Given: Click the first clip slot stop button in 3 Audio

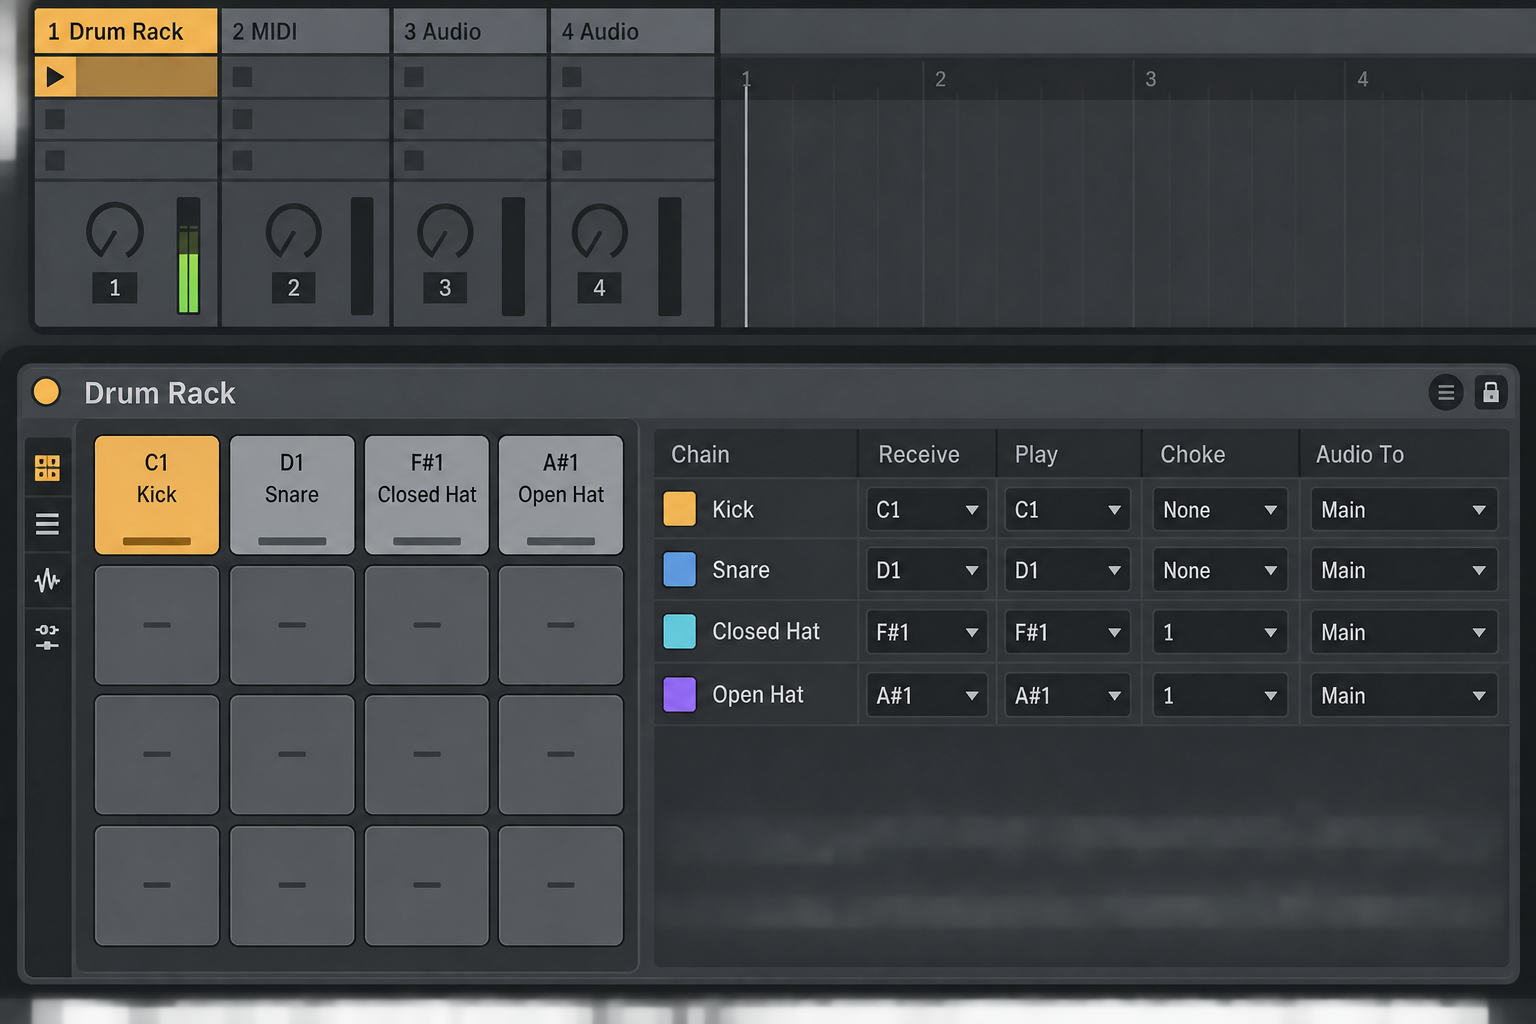Looking at the screenshot, I should pos(414,77).
